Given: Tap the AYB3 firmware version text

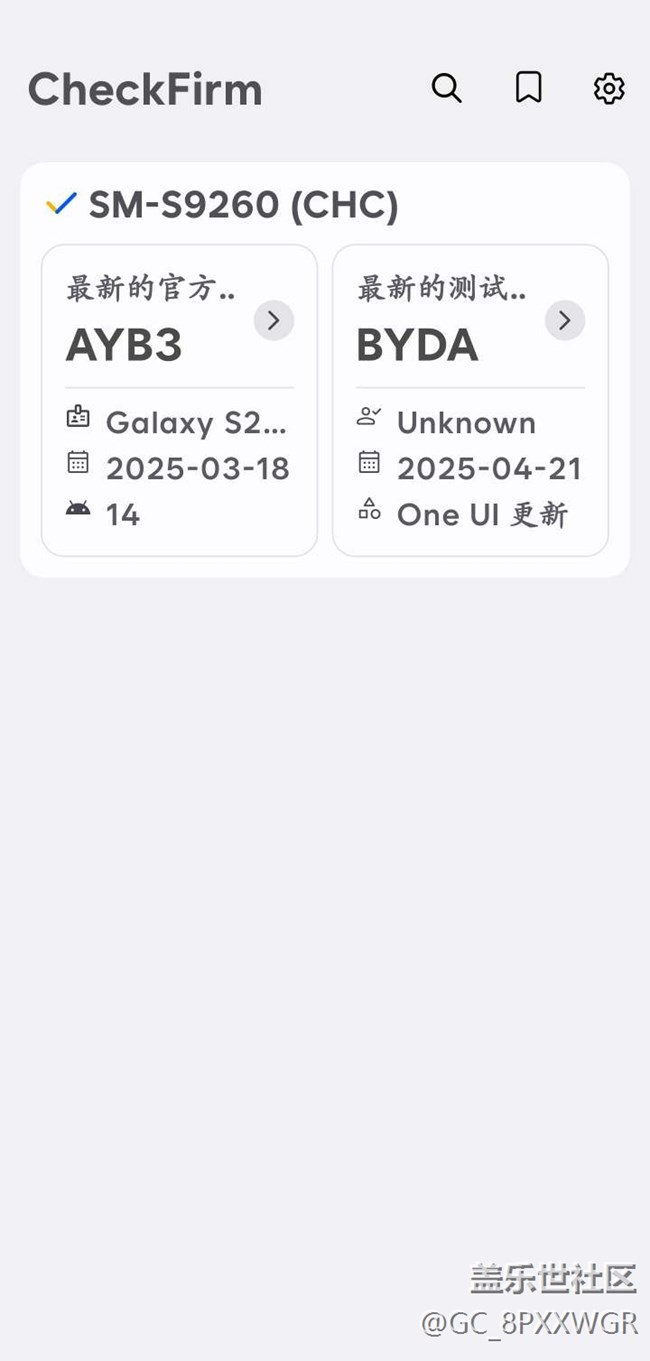Looking at the screenshot, I should tap(124, 346).
